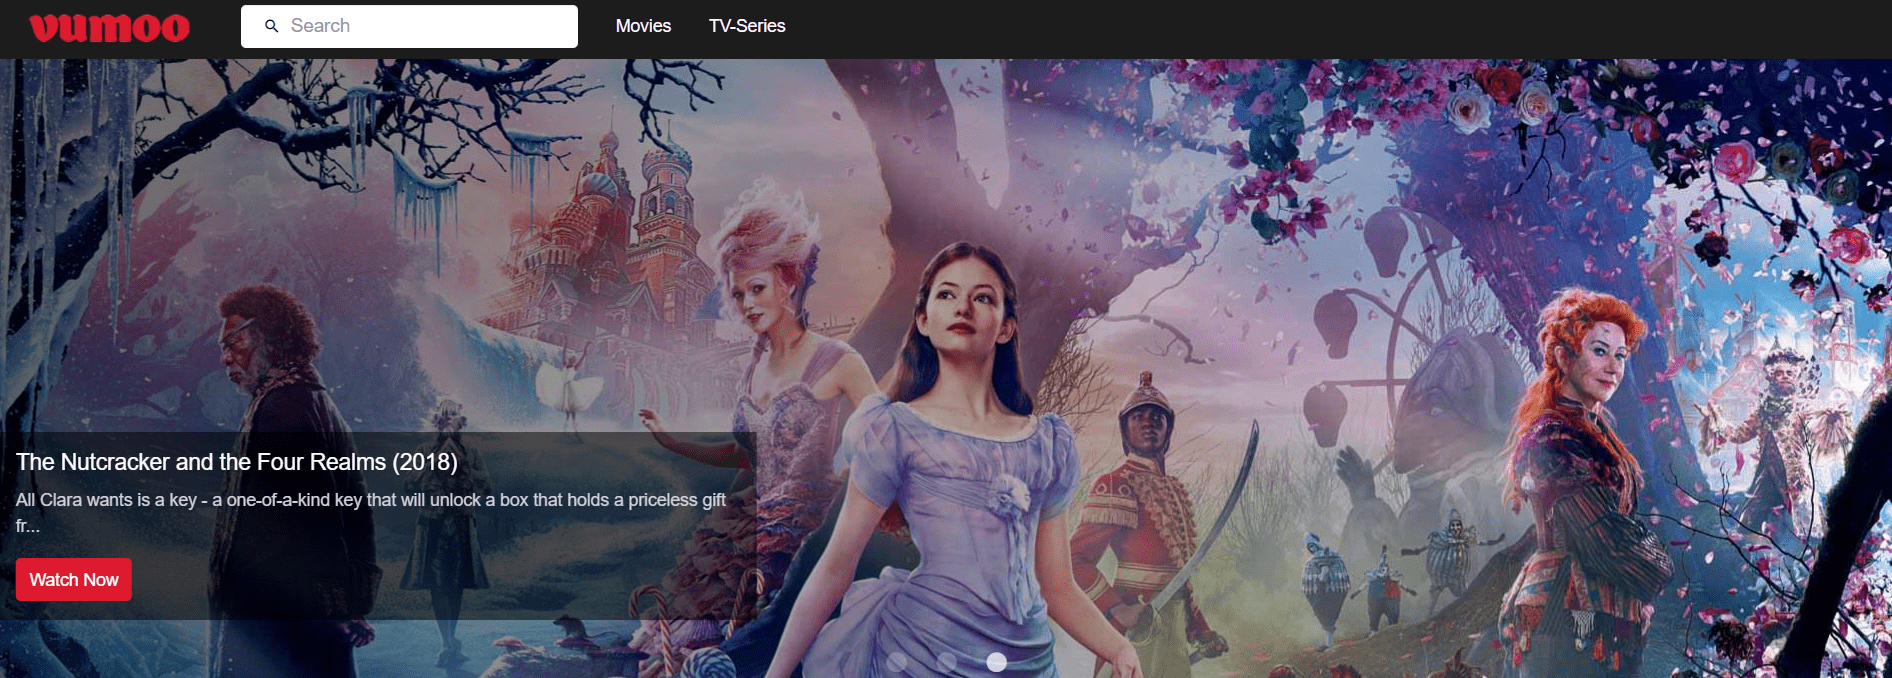
Task: Open the Movies menu item
Action: coord(643,26)
